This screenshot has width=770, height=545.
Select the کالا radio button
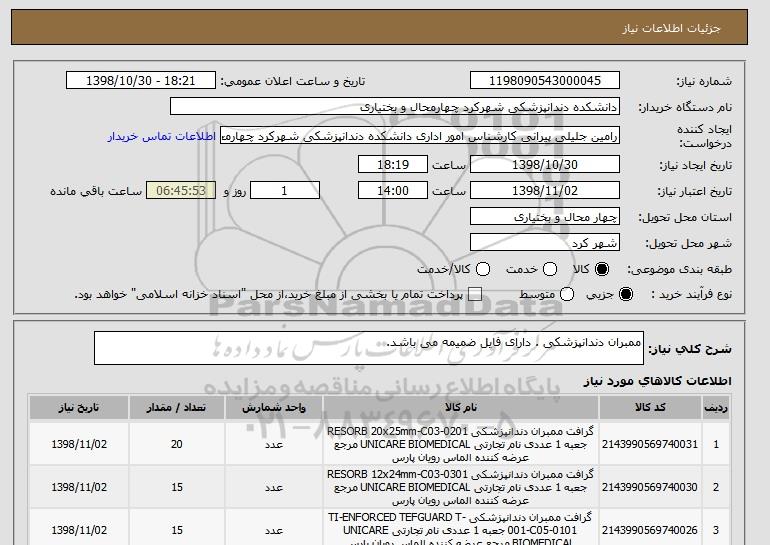(602, 269)
